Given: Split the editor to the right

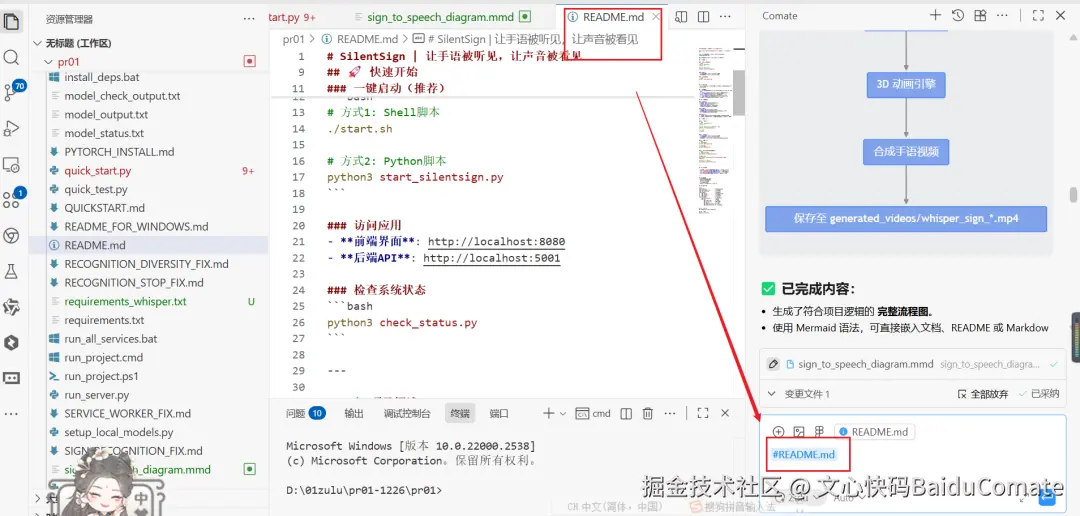Looking at the screenshot, I should (x=703, y=17).
